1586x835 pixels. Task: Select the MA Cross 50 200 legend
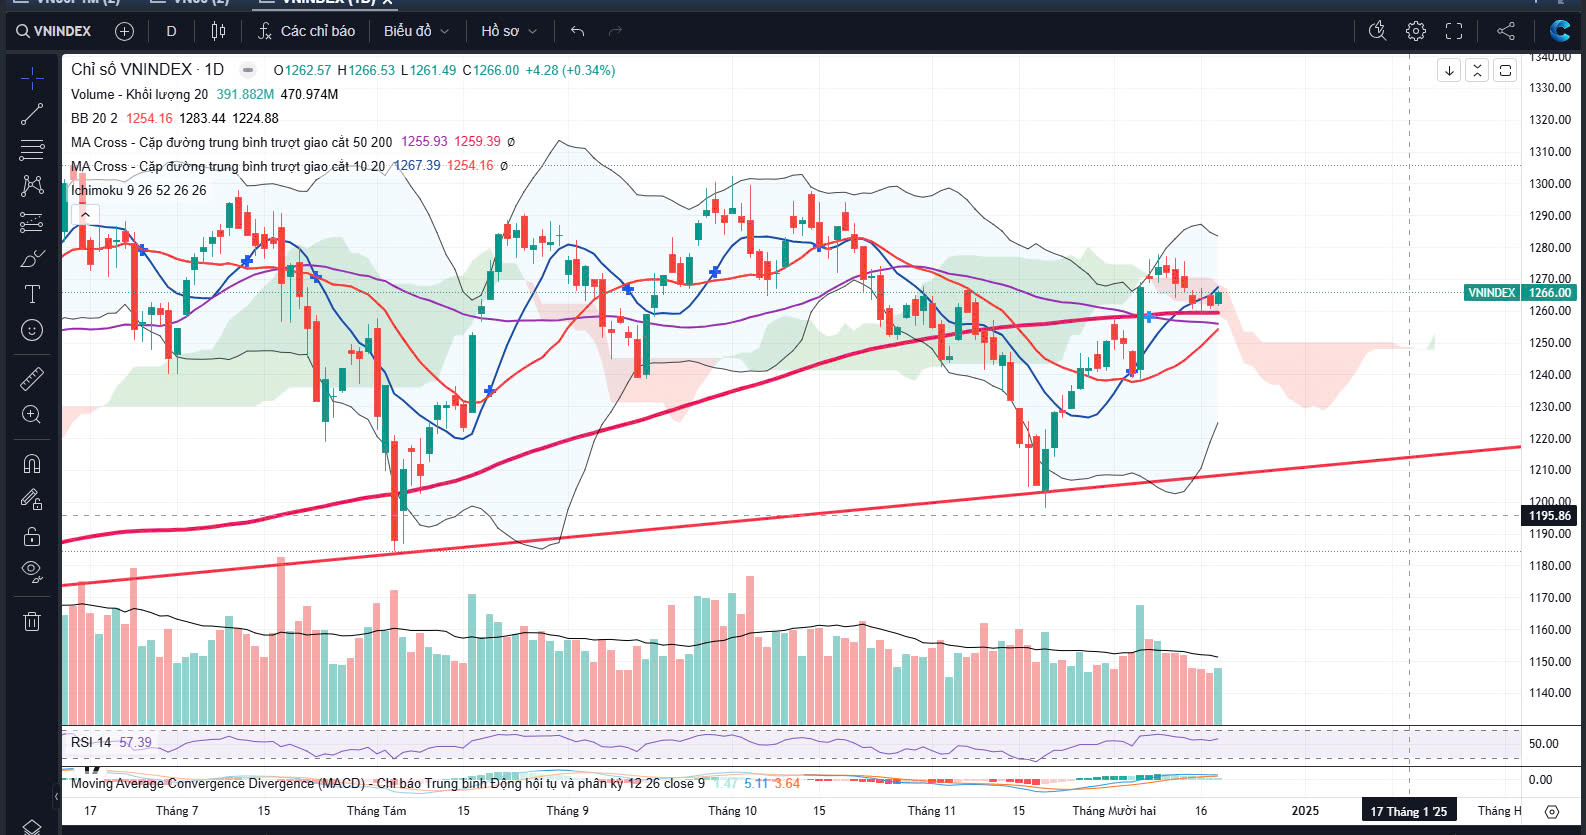point(231,142)
